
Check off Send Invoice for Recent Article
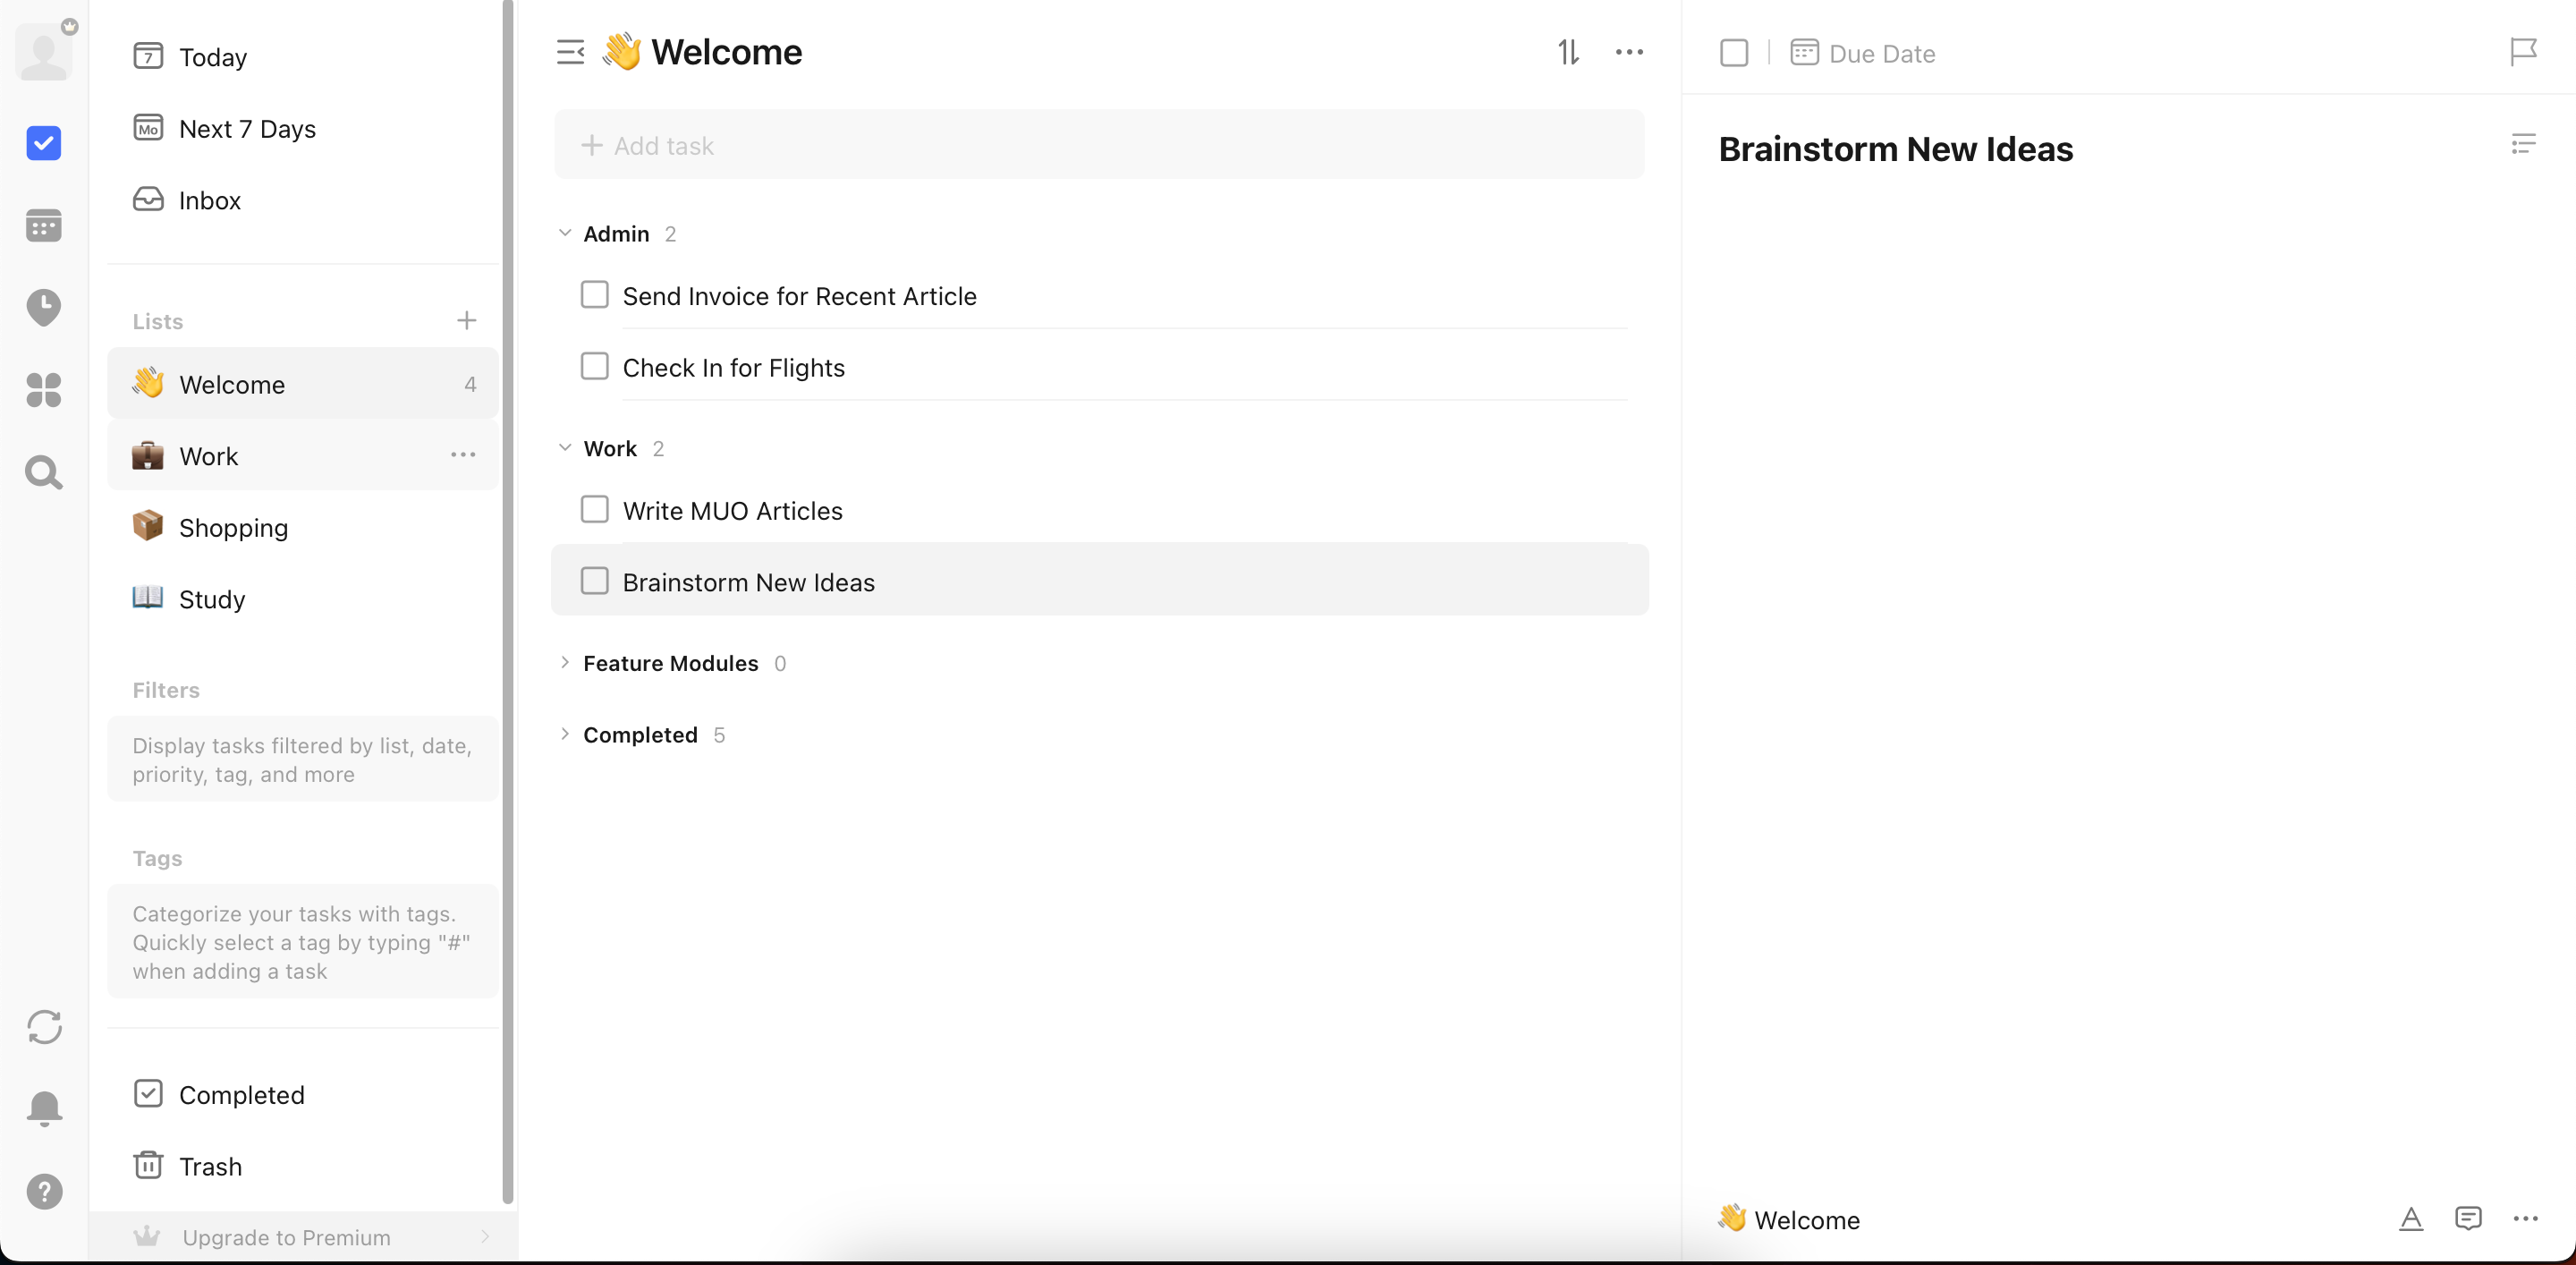pos(594,295)
